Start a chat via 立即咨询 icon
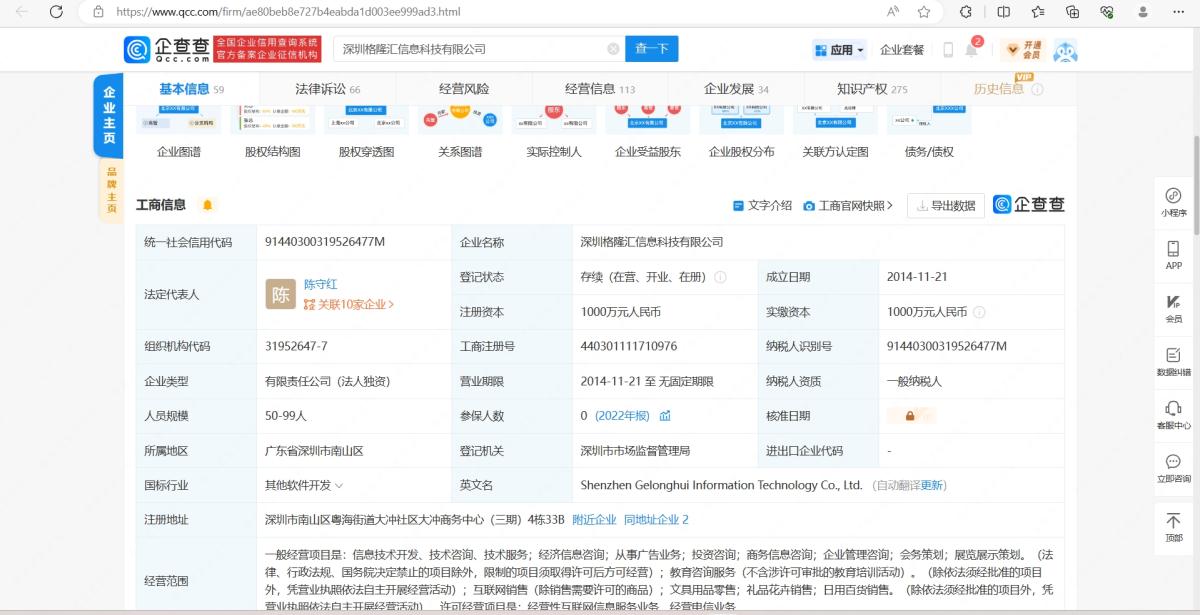Image resolution: width=1200 pixels, height=615 pixels. click(x=1174, y=468)
